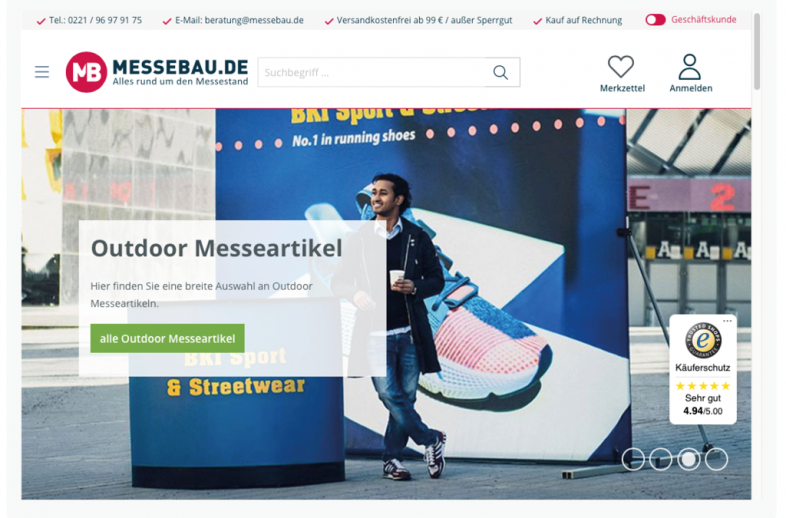The width and height of the screenshot is (786, 518).
Task: Open the Trusted Shops Käuferschutz badge
Action: [703, 369]
